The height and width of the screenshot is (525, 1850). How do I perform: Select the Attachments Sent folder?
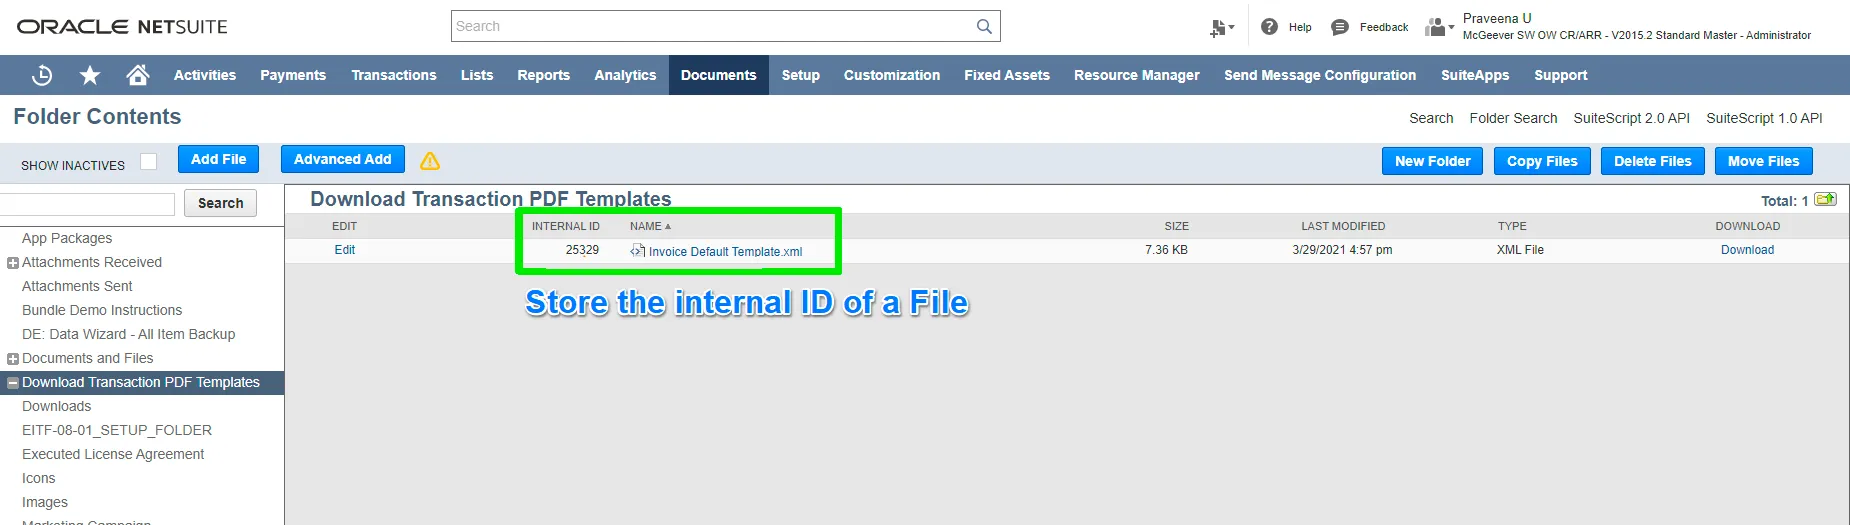(x=77, y=286)
